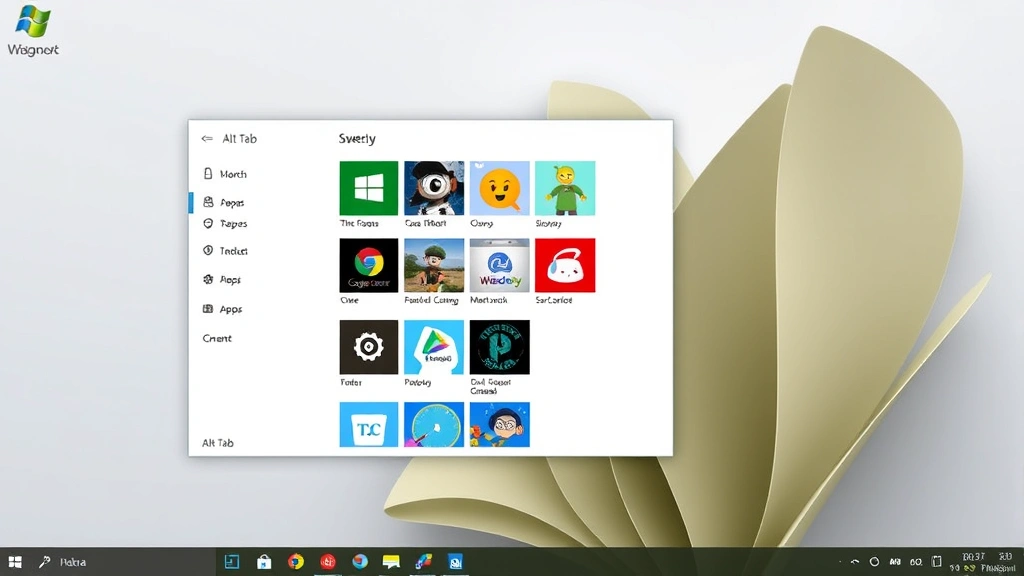The width and height of the screenshot is (1024, 576).
Task: Open the yellow smiley emoji app tile
Action: [499, 186]
